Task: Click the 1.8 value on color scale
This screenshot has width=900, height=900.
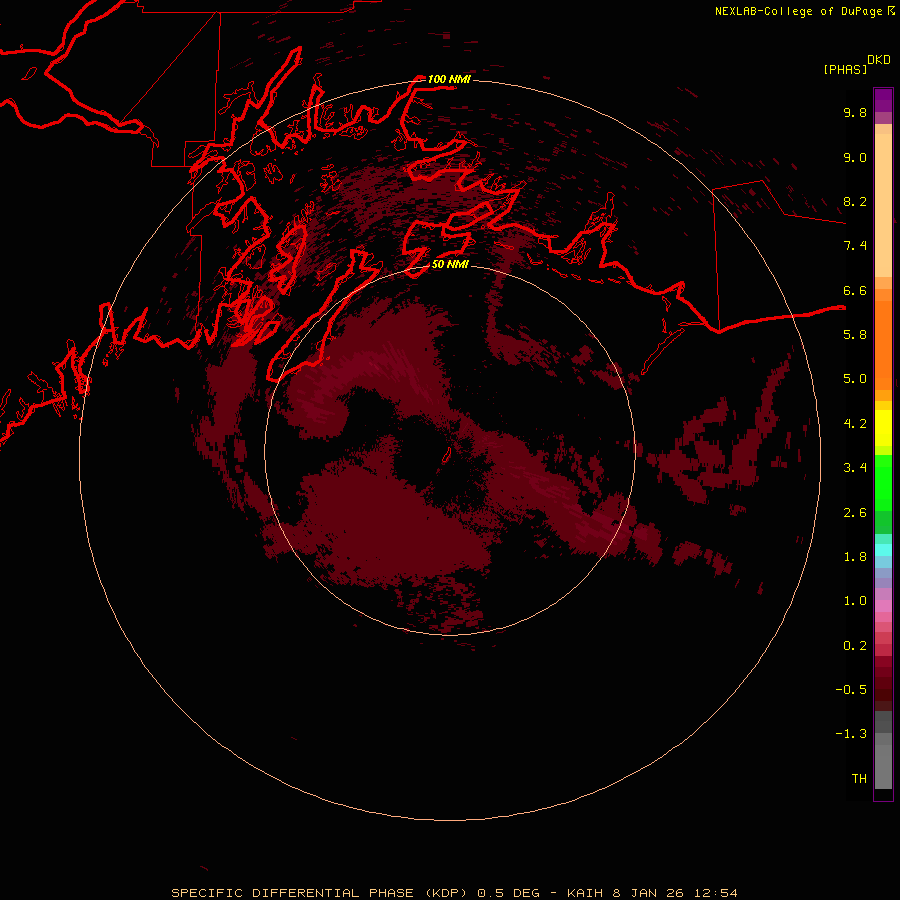Action: tap(855, 556)
